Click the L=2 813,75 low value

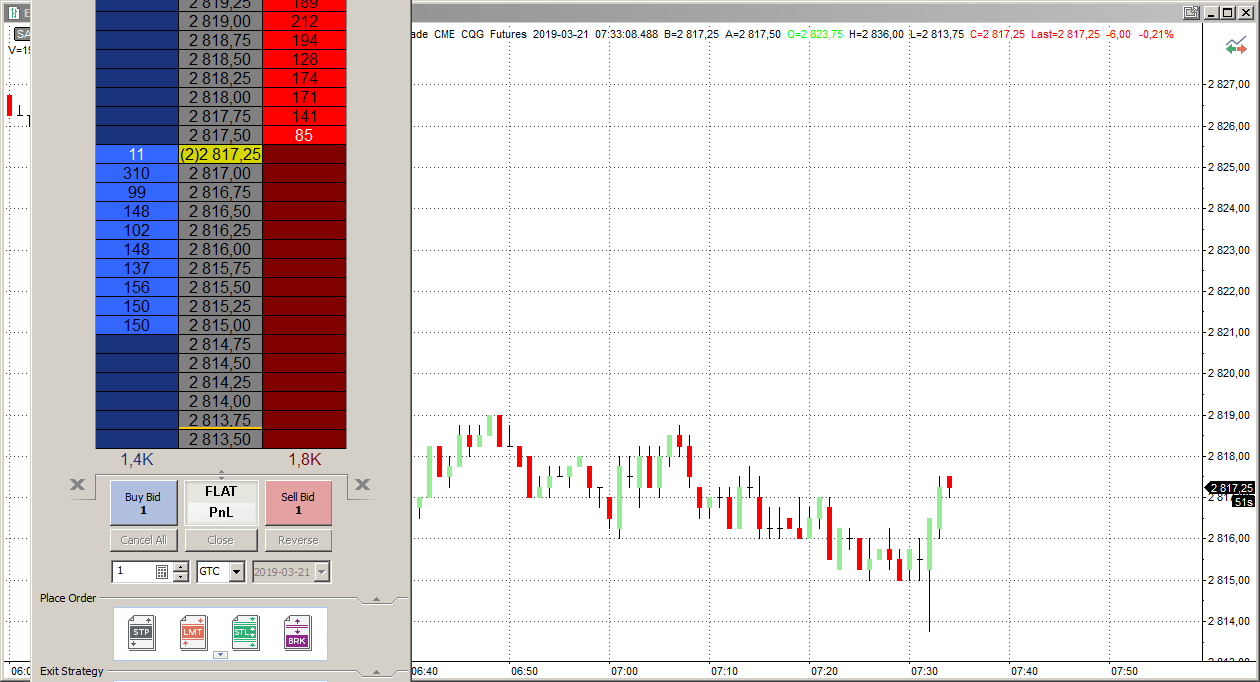click(x=937, y=34)
